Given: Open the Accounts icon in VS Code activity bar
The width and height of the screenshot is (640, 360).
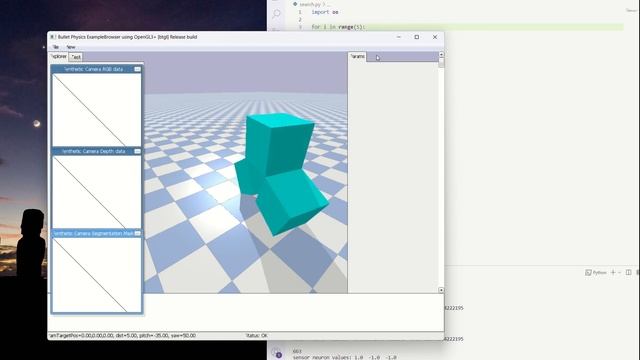Looking at the screenshot, I should pyautogui.click(x=277, y=353).
